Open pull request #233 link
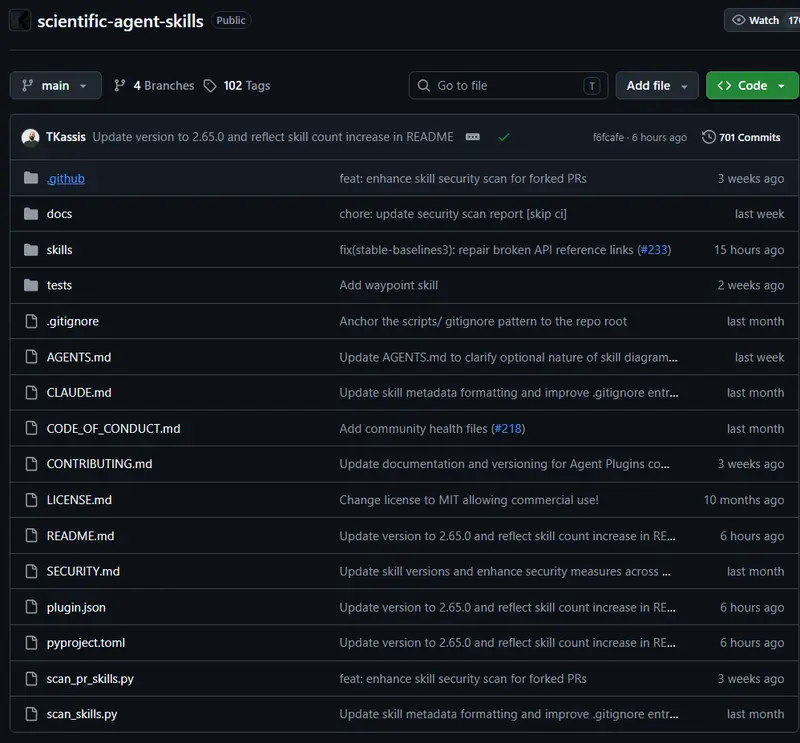Screen dimensions: 800x743 tap(654, 250)
